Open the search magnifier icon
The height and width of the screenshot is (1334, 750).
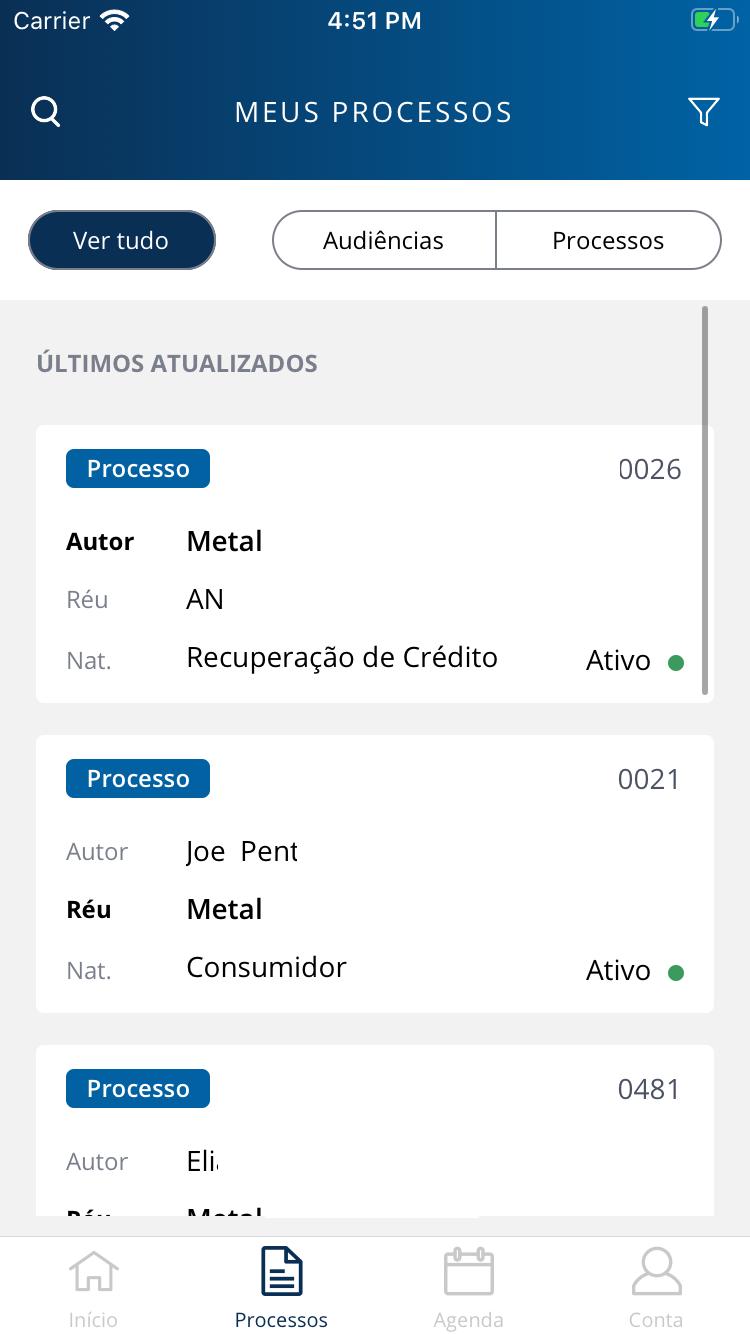[x=46, y=112]
